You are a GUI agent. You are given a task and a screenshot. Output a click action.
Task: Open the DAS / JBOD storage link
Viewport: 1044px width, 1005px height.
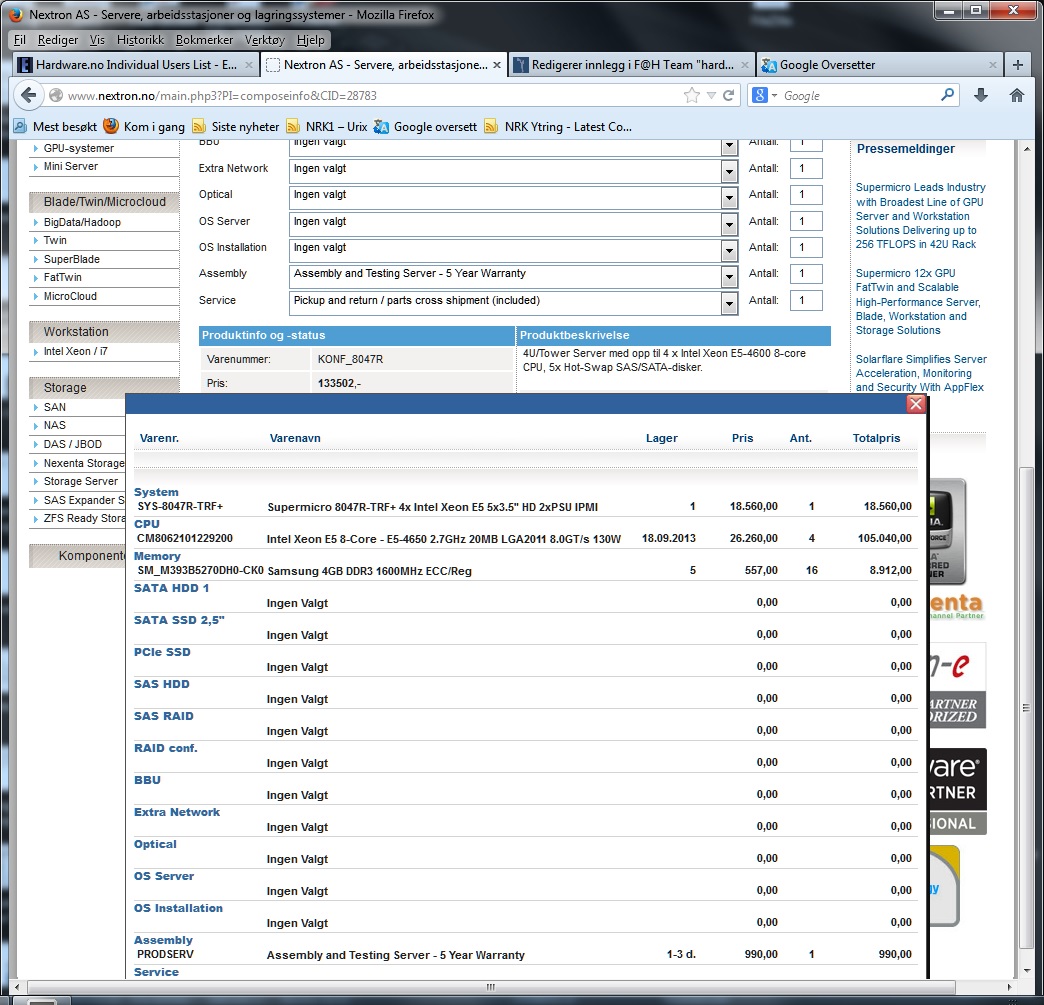pyautogui.click(x=73, y=444)
